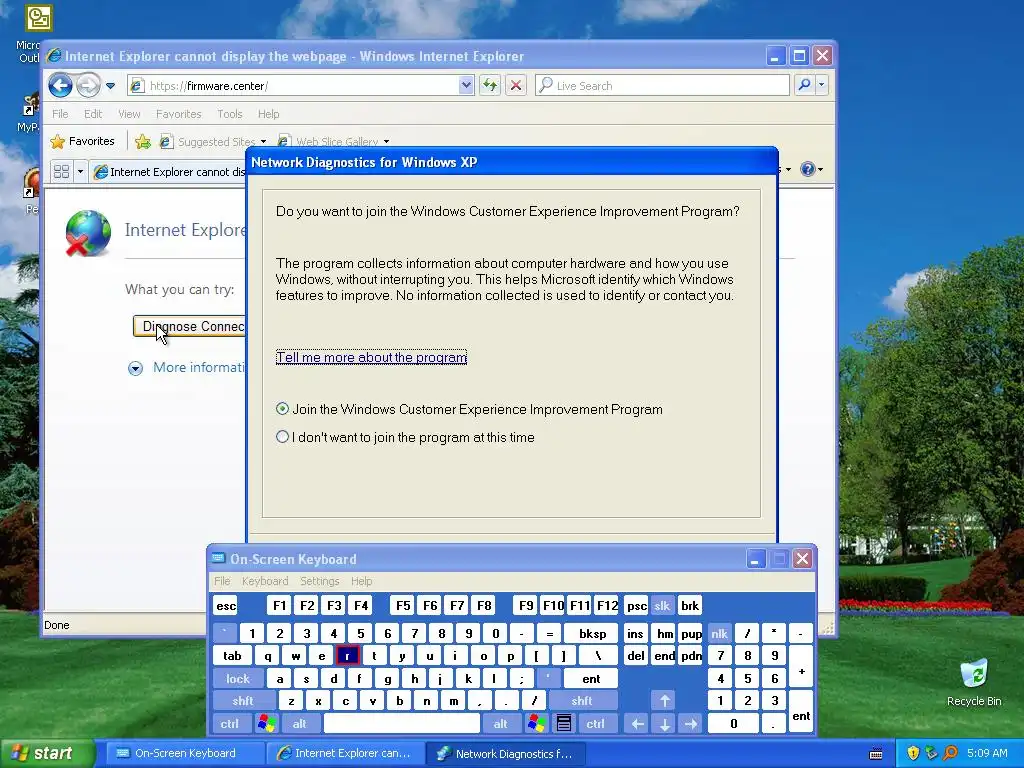Click the Diagnose Connection Problems button
Image resolution: width=1024 pixels, height=768 pixels.
pos(189,327)
